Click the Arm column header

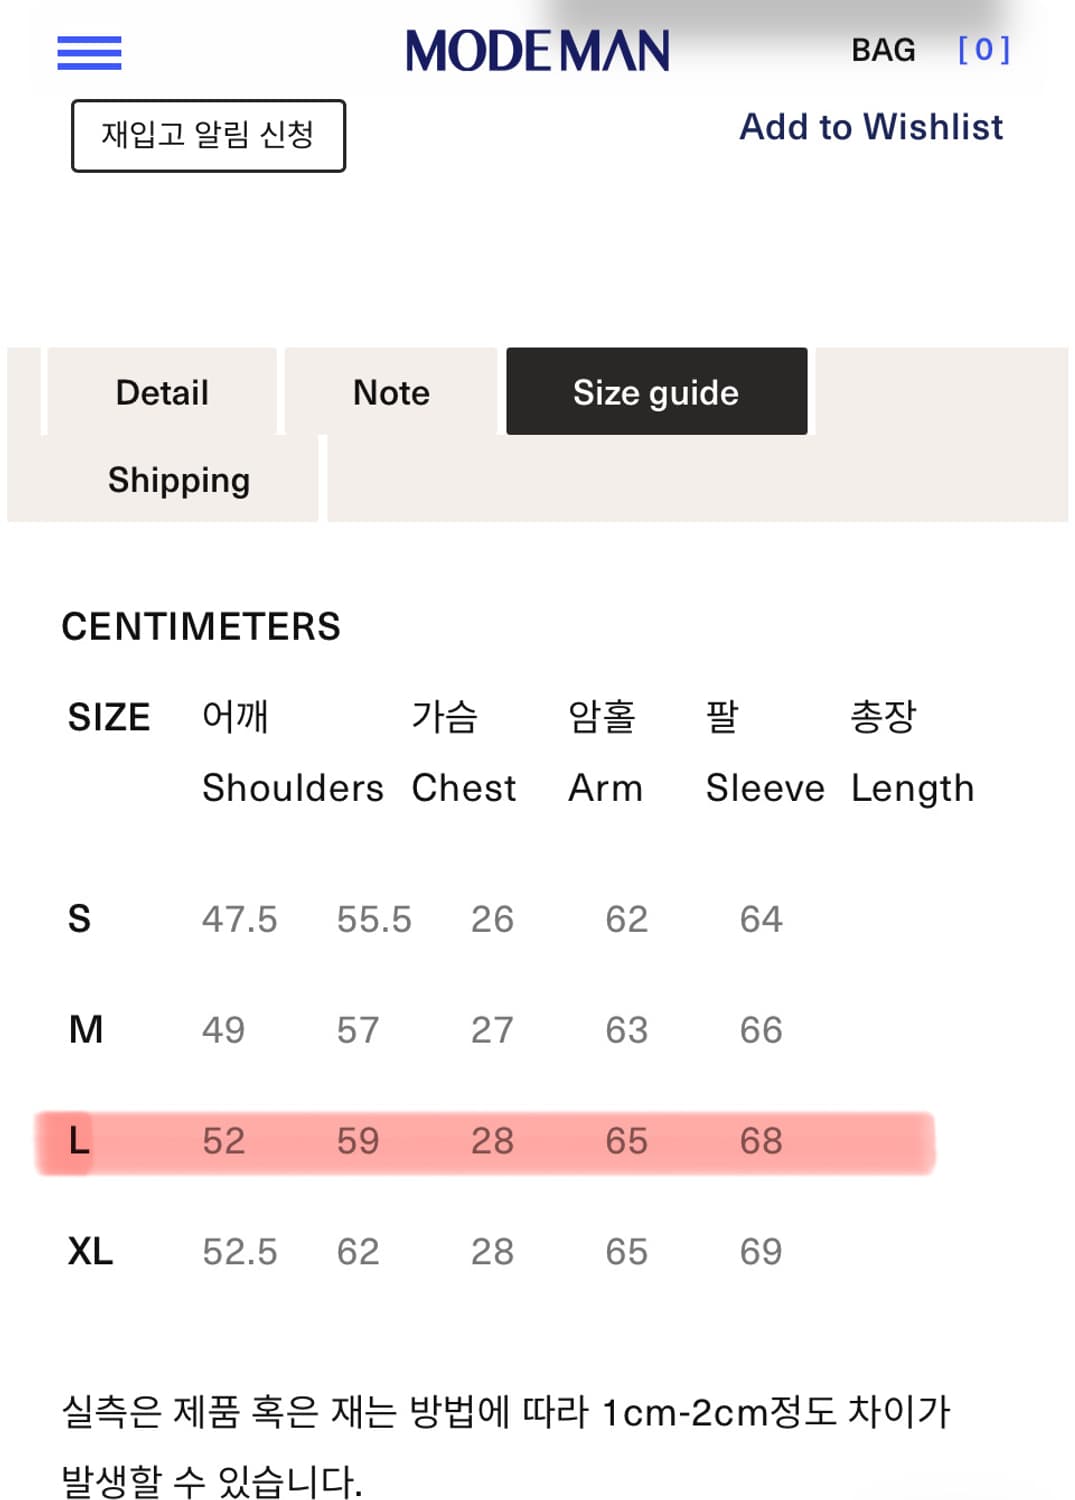pos(605,788)
